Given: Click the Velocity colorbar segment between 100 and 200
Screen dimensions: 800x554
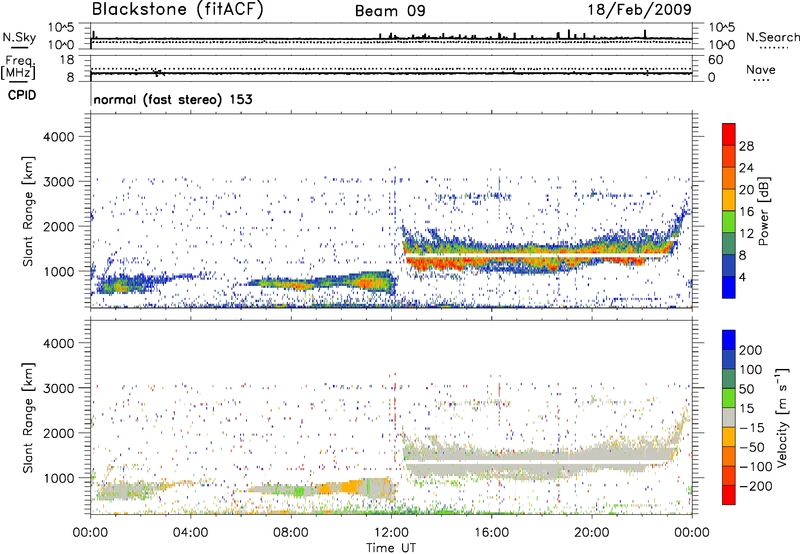Looking at the screenshot, I should click(729, 359).
